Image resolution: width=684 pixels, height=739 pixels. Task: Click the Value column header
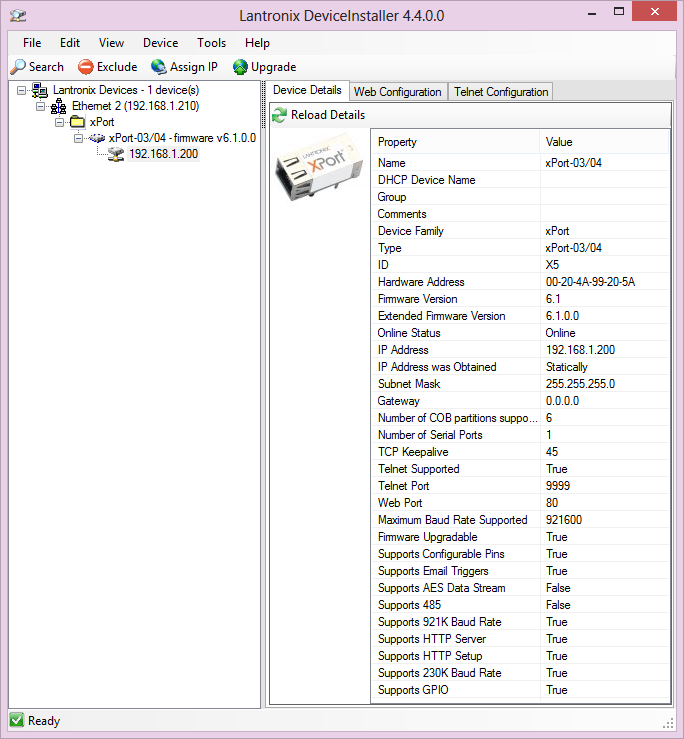point(604,142)
